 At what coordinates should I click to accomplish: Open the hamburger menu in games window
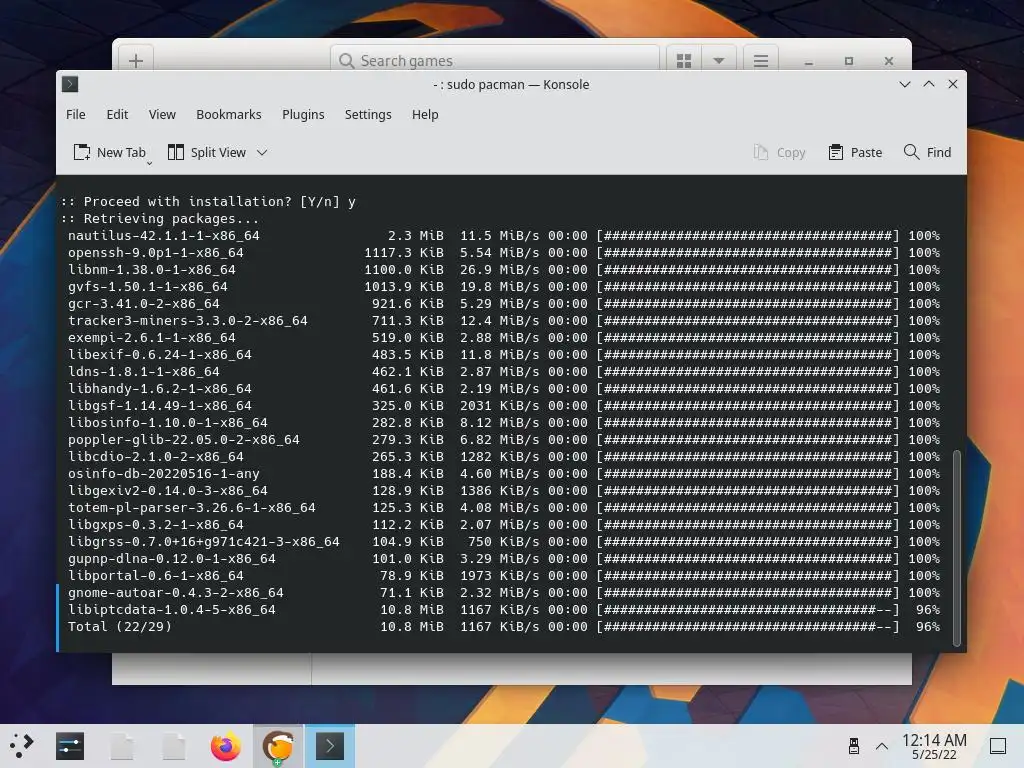761,61
